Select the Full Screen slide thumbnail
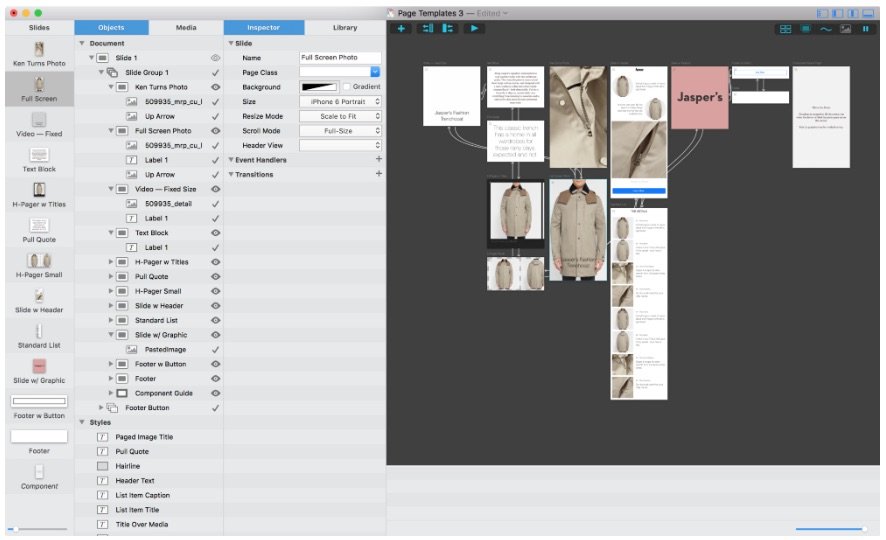Image resolution: width=886 pixels, height=540 pixels. pyautogui.click(x=39, y=85)
